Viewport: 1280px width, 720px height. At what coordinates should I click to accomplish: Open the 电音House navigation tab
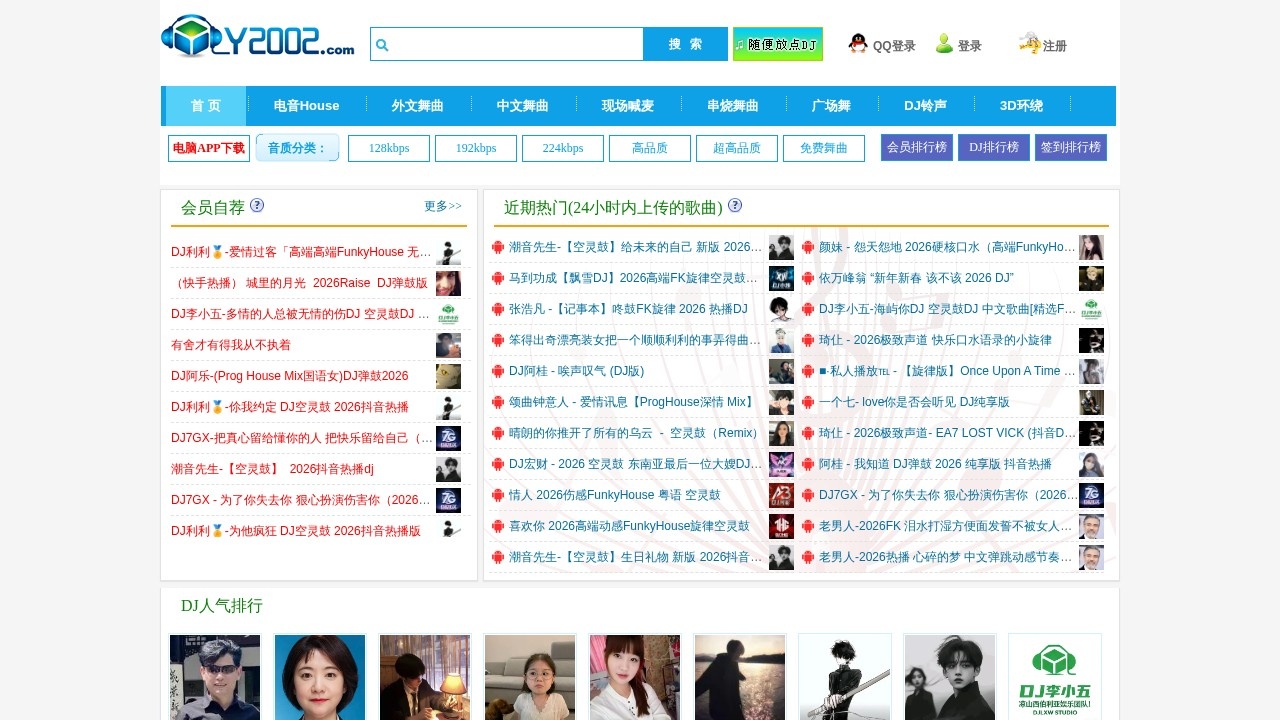coord(306,106)
